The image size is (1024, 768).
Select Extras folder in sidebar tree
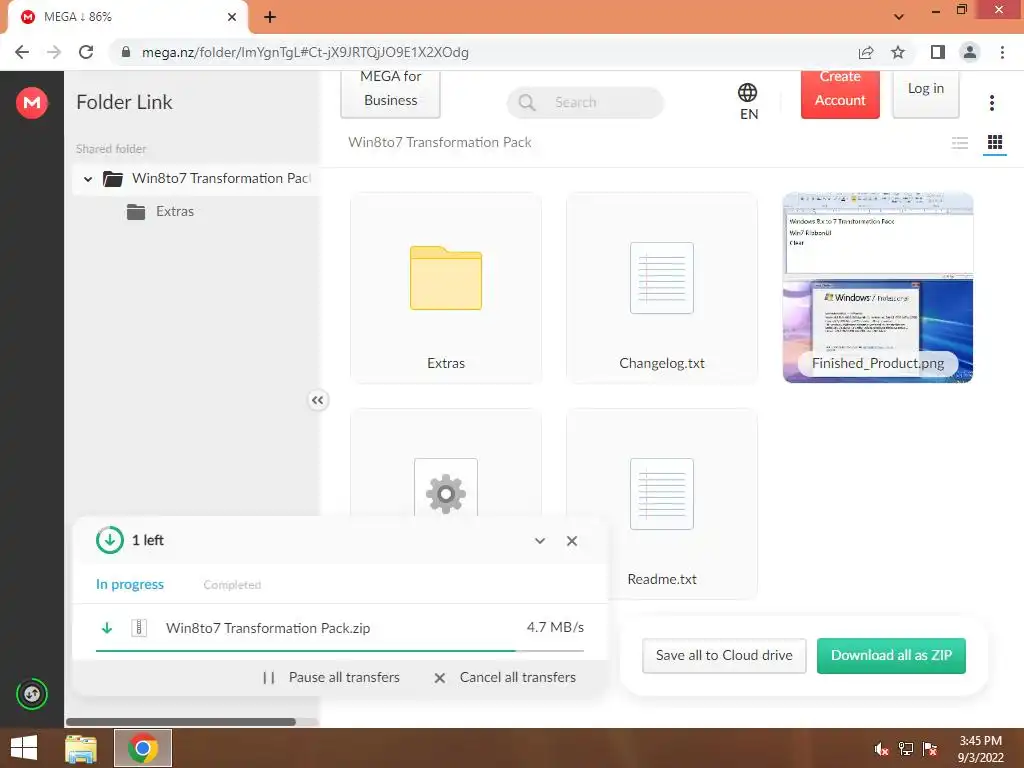(x=161, y=212)
